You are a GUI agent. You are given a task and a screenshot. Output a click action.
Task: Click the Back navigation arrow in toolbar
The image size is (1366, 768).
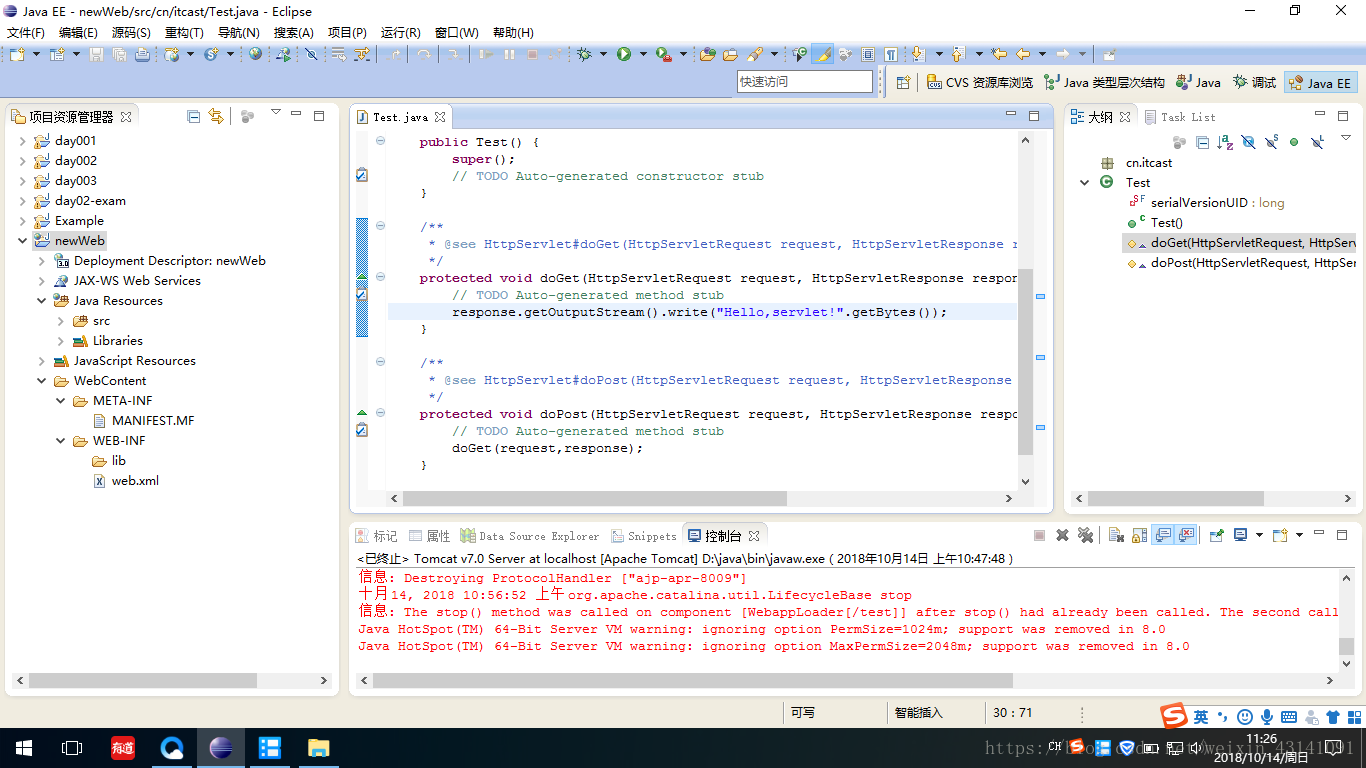tap(1022, 54)
